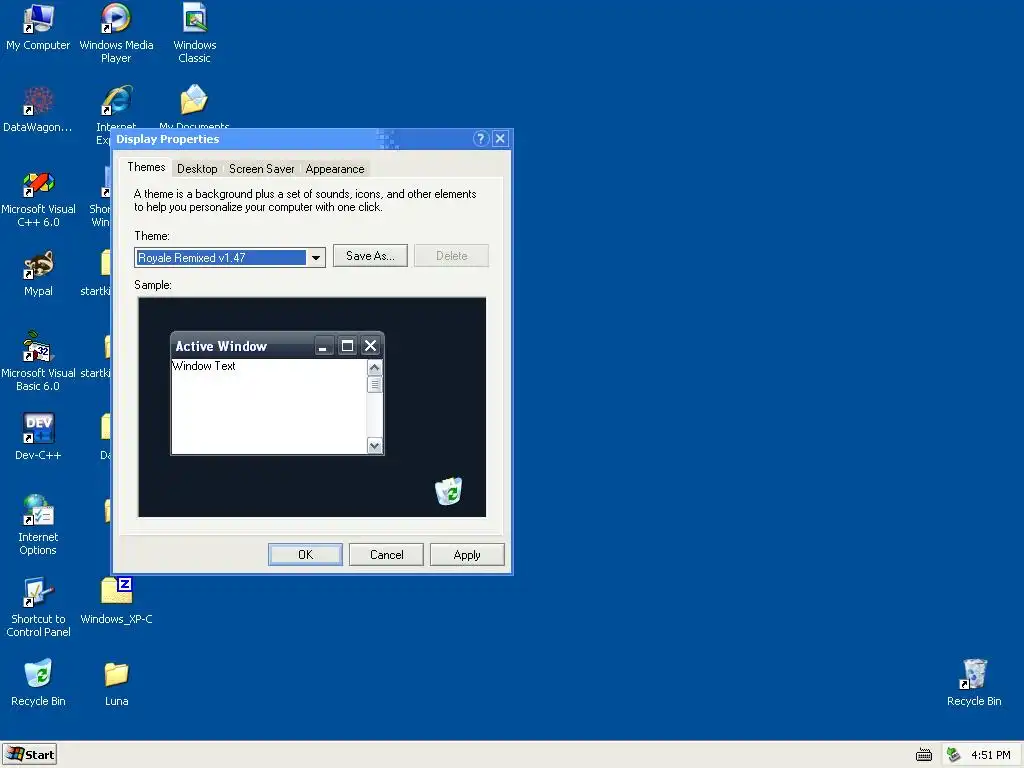Viewport: 1024px width, 768px height.
Task: Expand the Theme dropdown arrow
Action: (316, 257)
